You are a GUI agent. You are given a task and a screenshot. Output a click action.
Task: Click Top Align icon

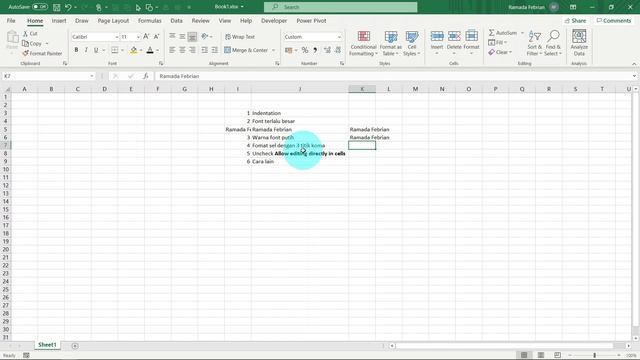(172, 36)
